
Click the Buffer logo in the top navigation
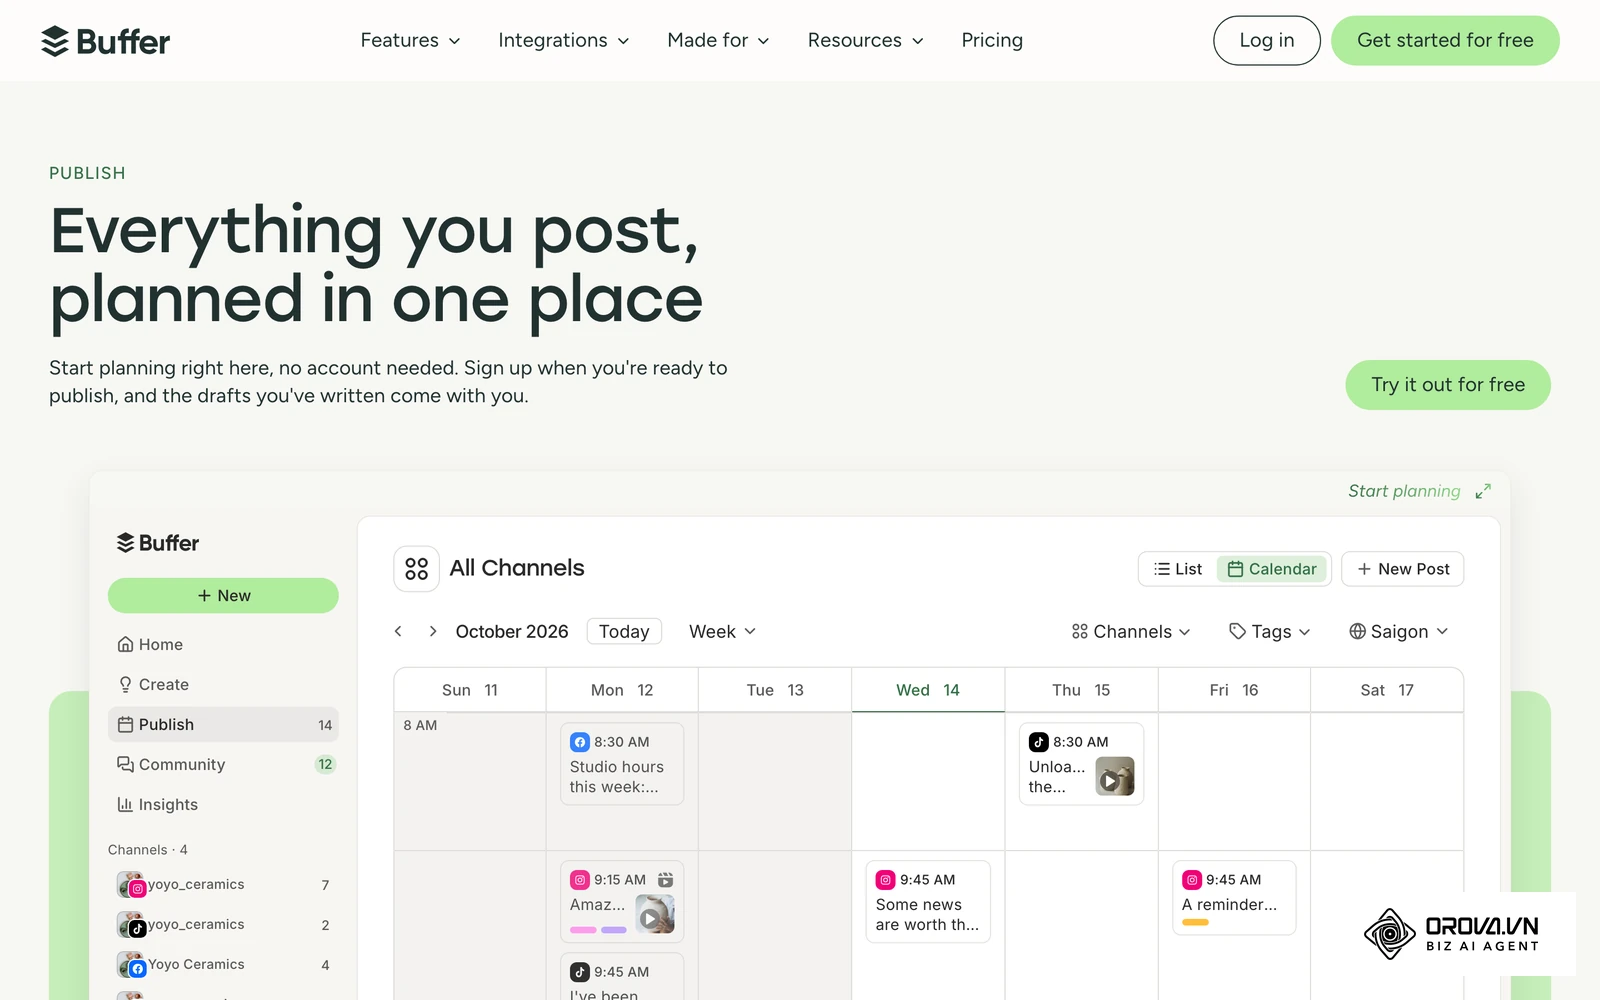pyautogui.click(x=105, y=41)
